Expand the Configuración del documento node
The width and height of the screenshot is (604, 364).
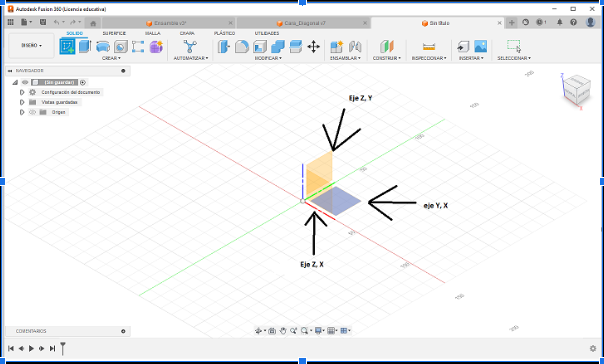point(22,92)
